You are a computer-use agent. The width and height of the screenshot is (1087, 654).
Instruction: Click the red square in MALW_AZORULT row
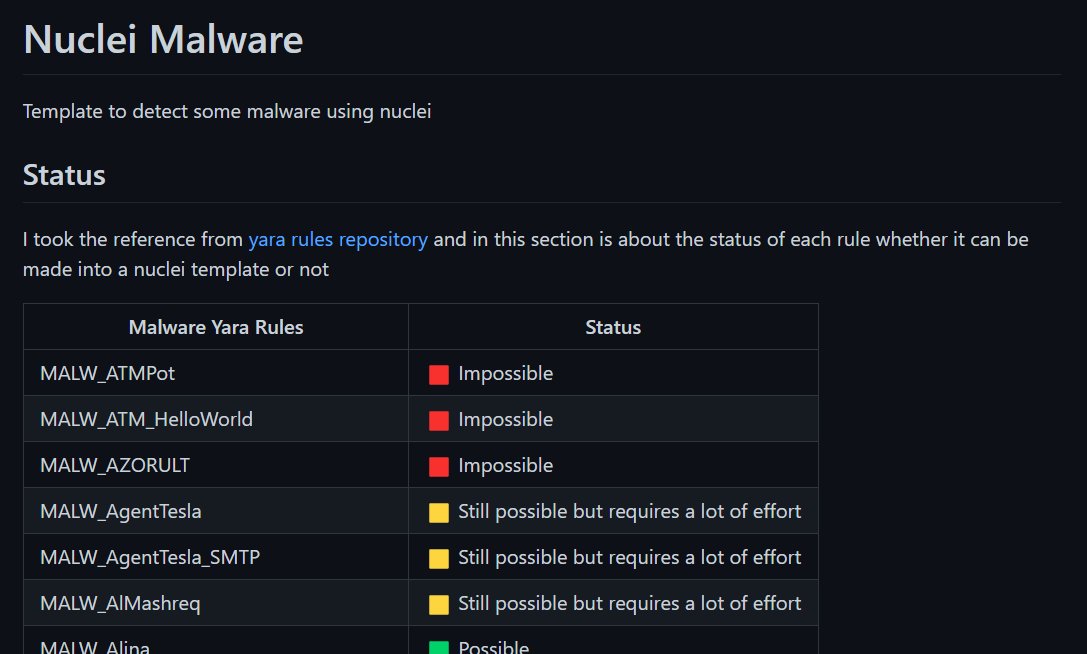tap(439, 466)
